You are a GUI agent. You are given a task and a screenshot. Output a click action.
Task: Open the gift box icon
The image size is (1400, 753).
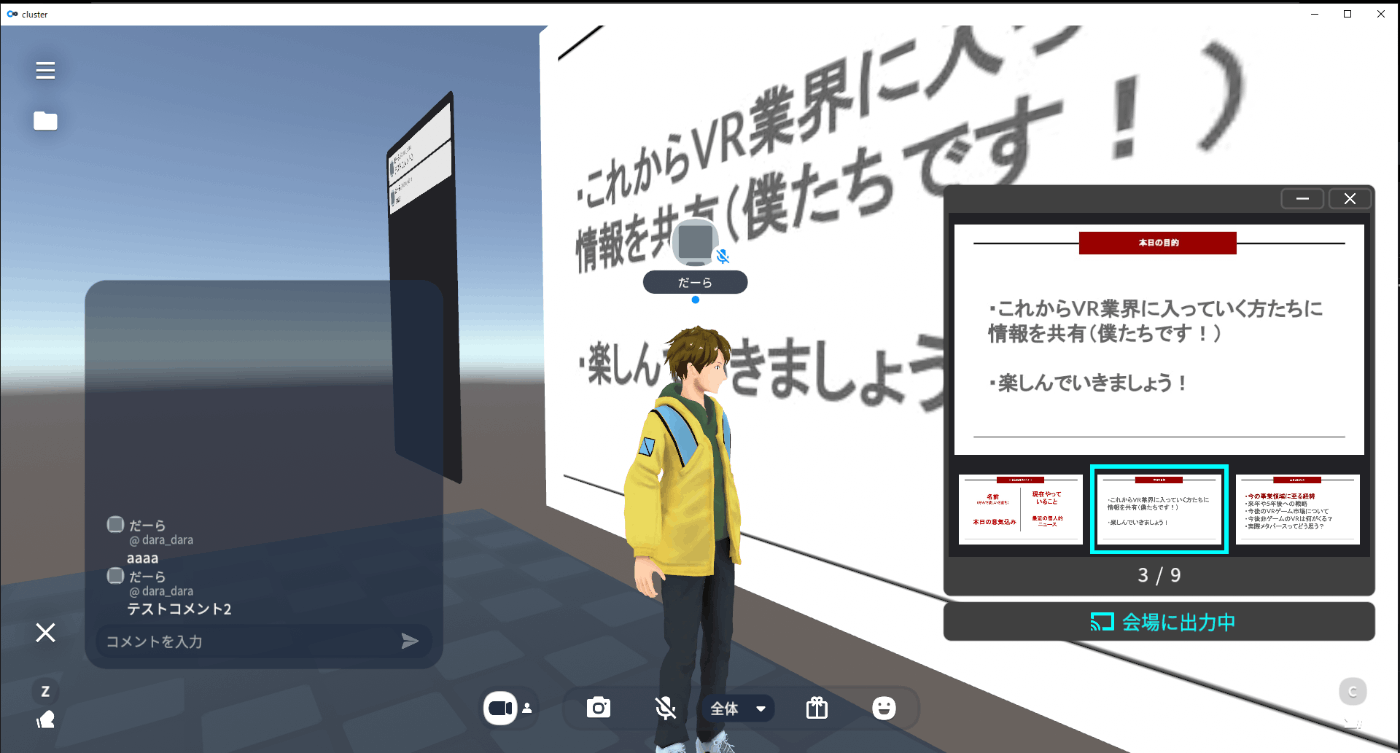pyautogui.click(x=817, y=708)
